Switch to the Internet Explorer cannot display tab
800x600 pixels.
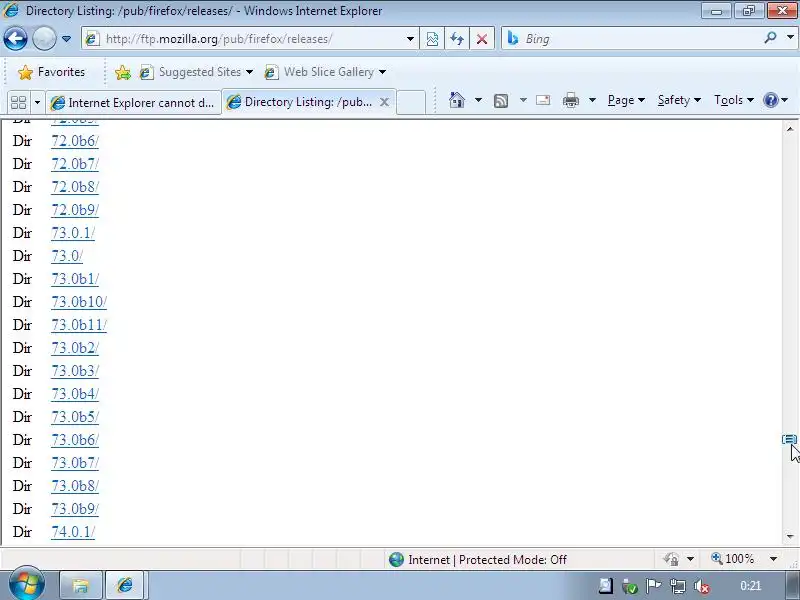pos(133,103)
